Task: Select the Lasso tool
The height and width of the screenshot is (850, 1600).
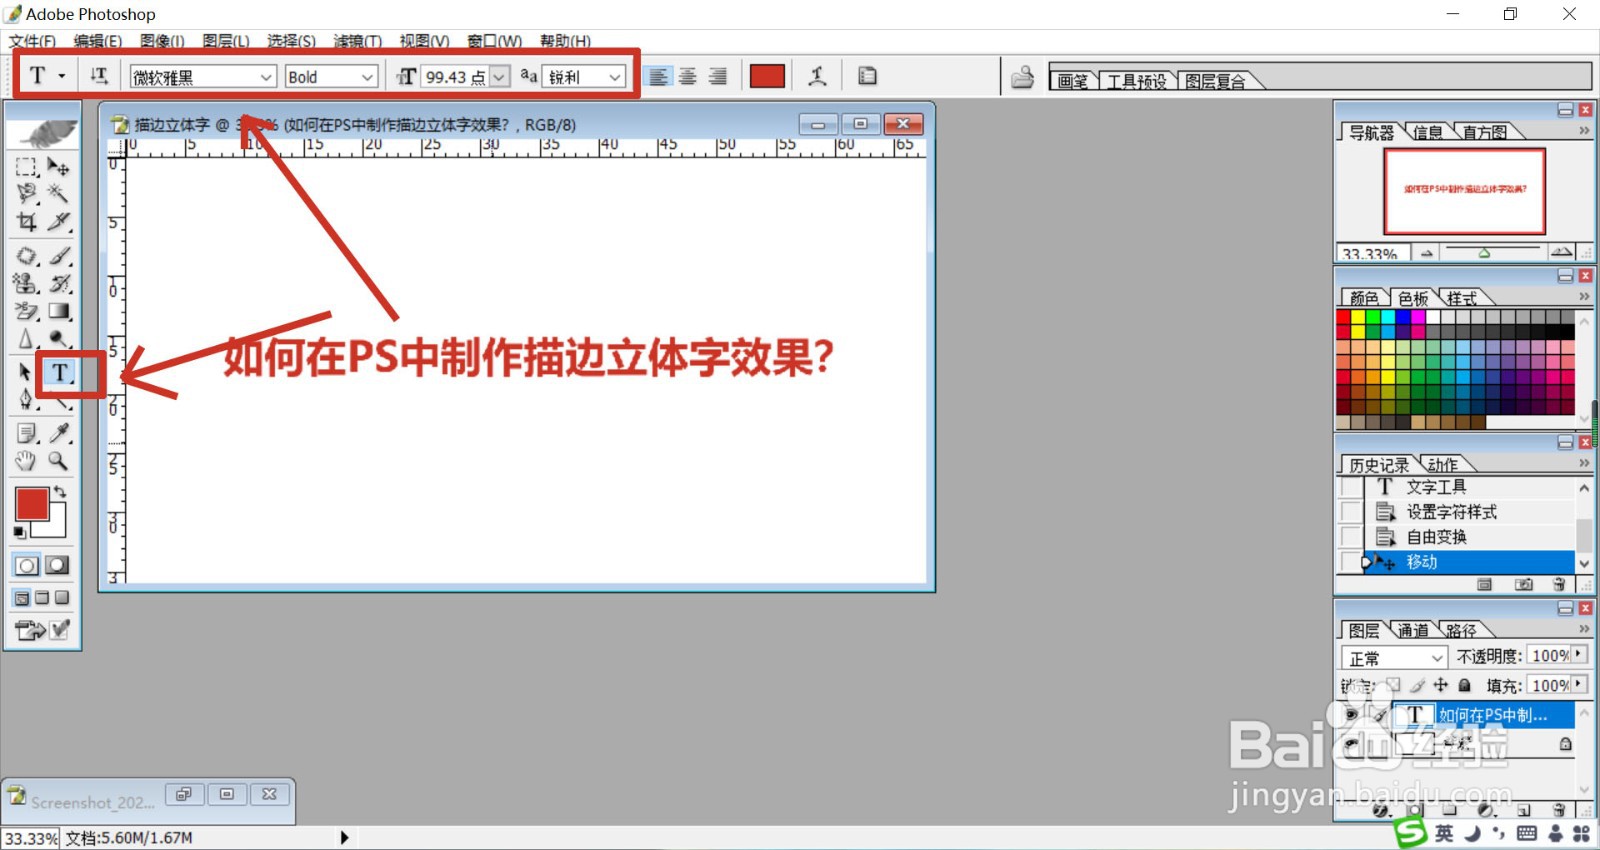Action: click(27, 193)
